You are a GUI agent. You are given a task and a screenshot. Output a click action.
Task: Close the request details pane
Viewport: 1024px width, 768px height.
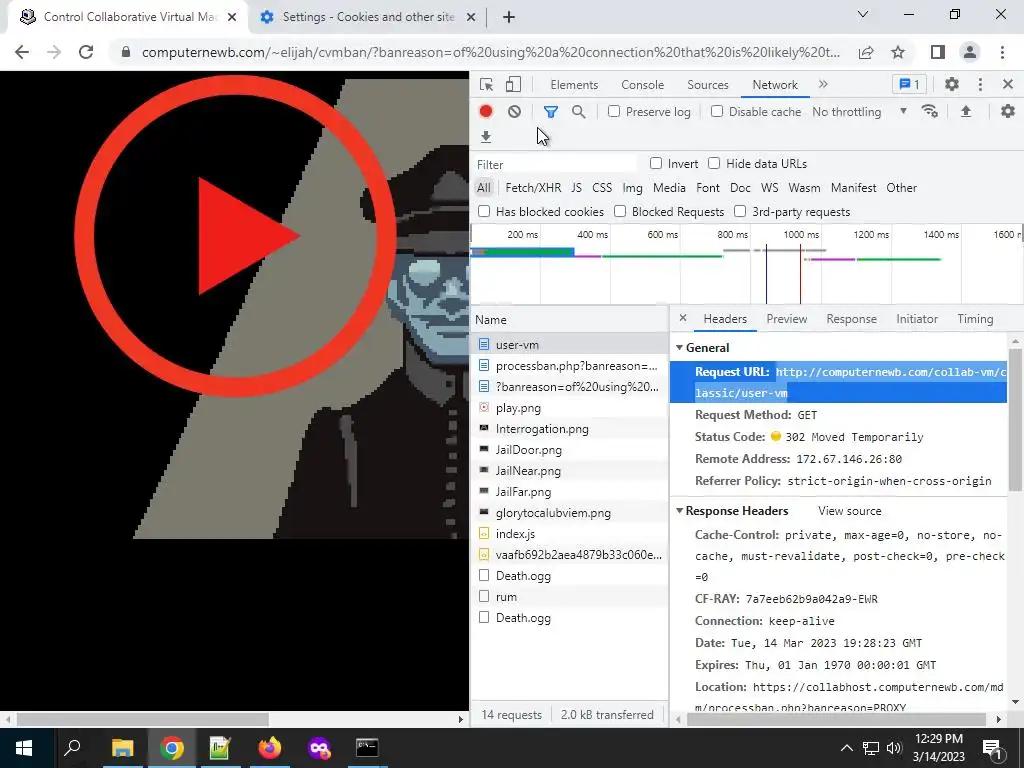pos(683,318)
